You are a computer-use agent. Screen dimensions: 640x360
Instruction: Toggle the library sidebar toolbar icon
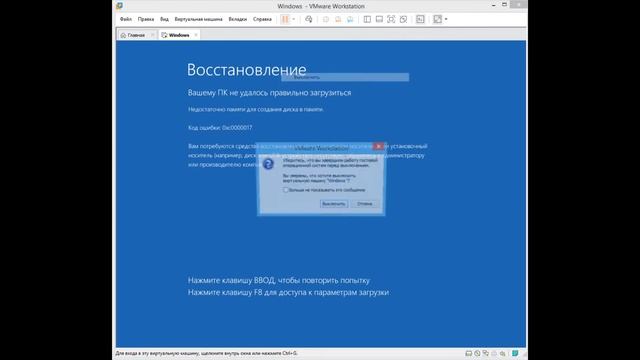coord(367,19)
